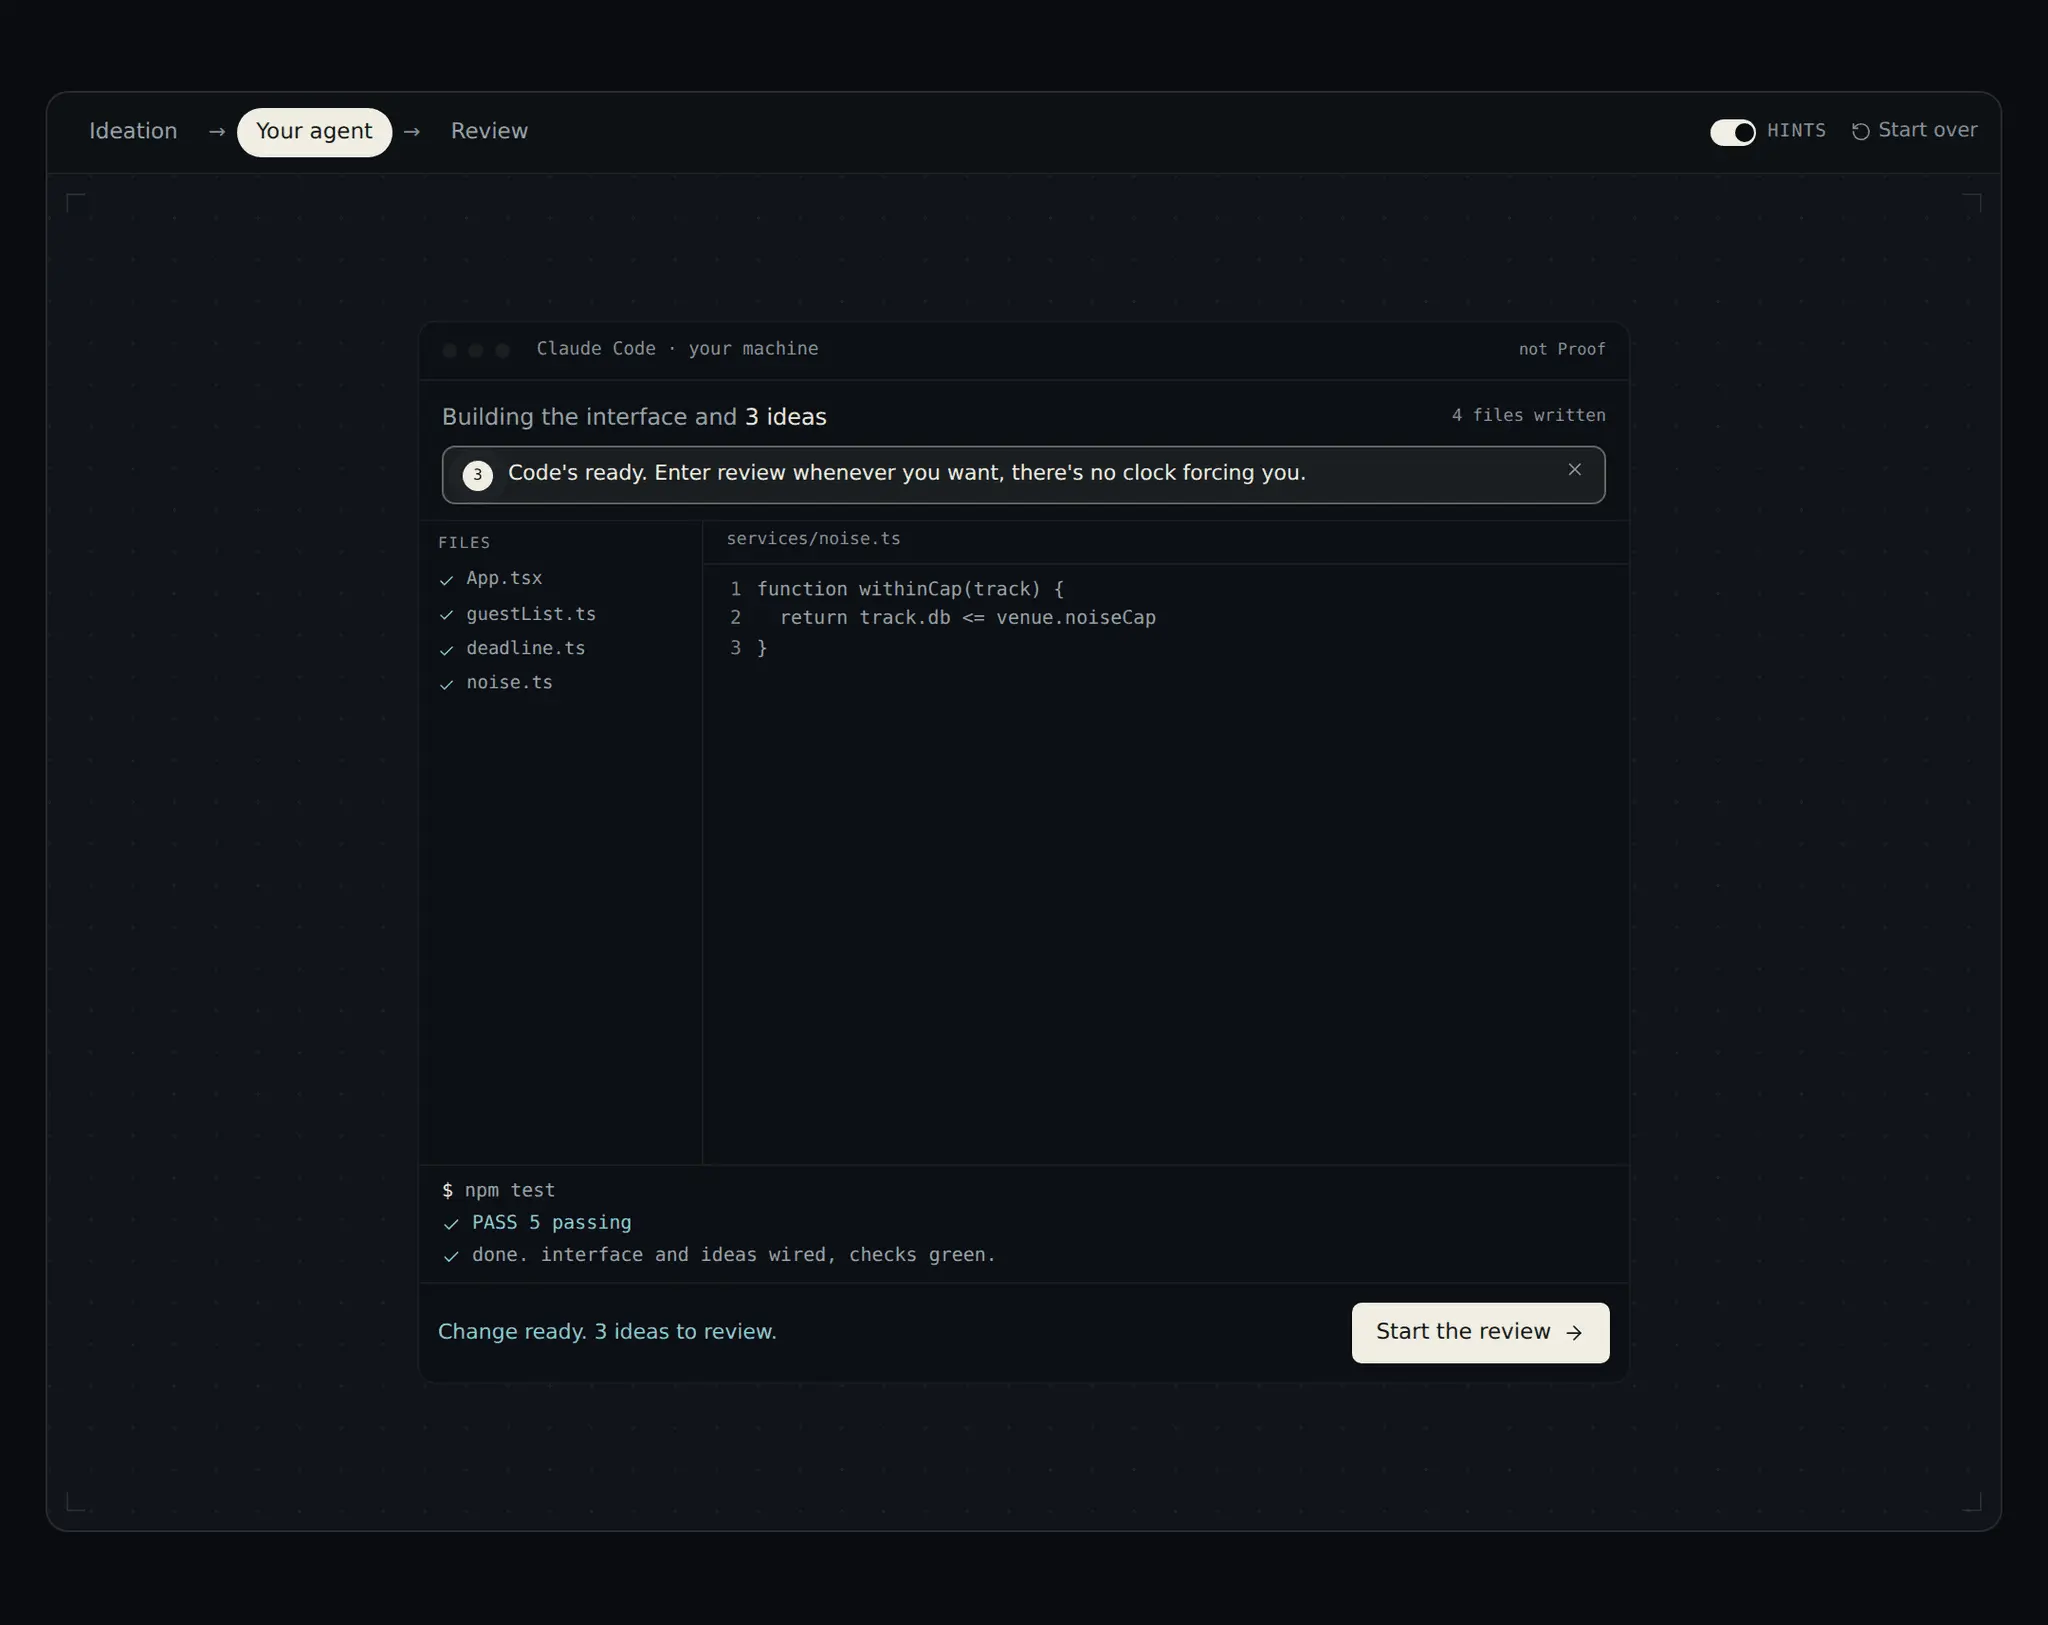Click the return track.db code line

(x=967, y=618)
